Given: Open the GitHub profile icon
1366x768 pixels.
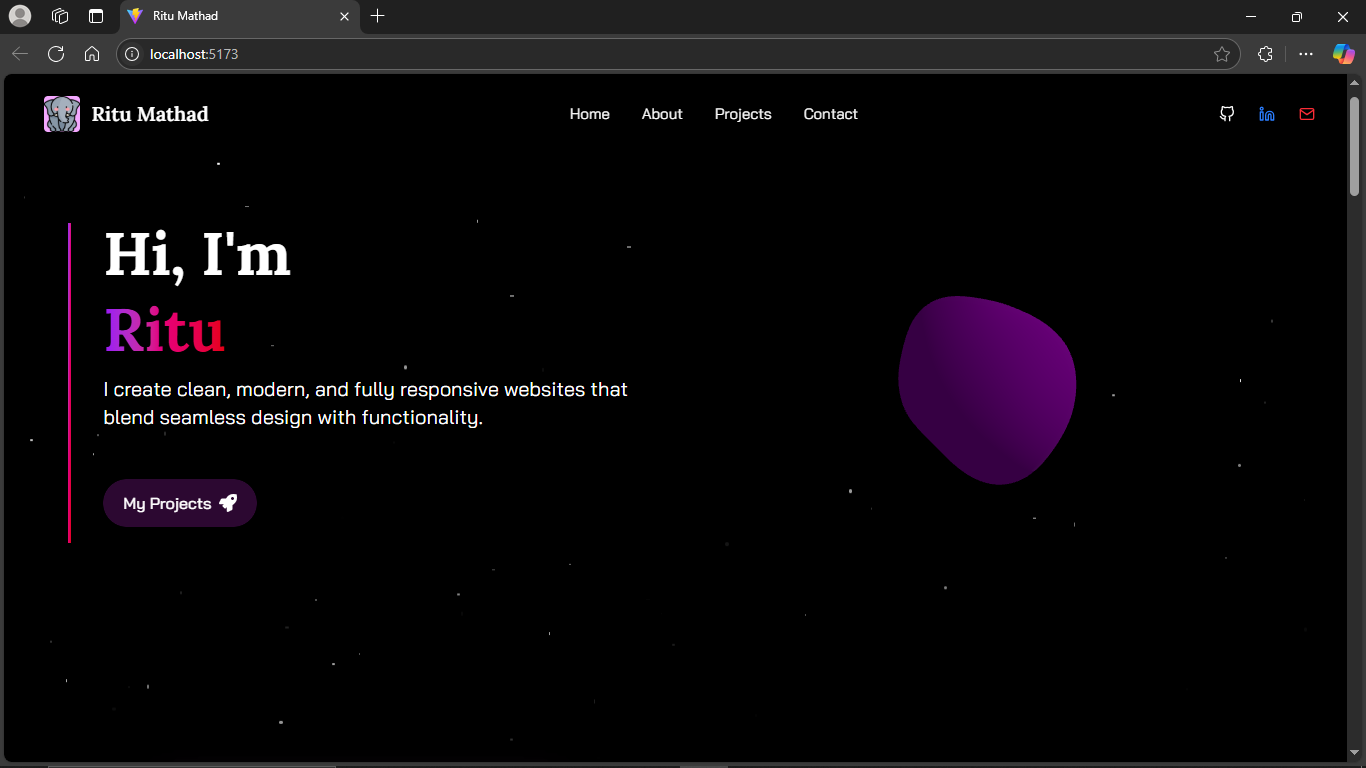Looking at the screenshot, I should (1227, 114).
